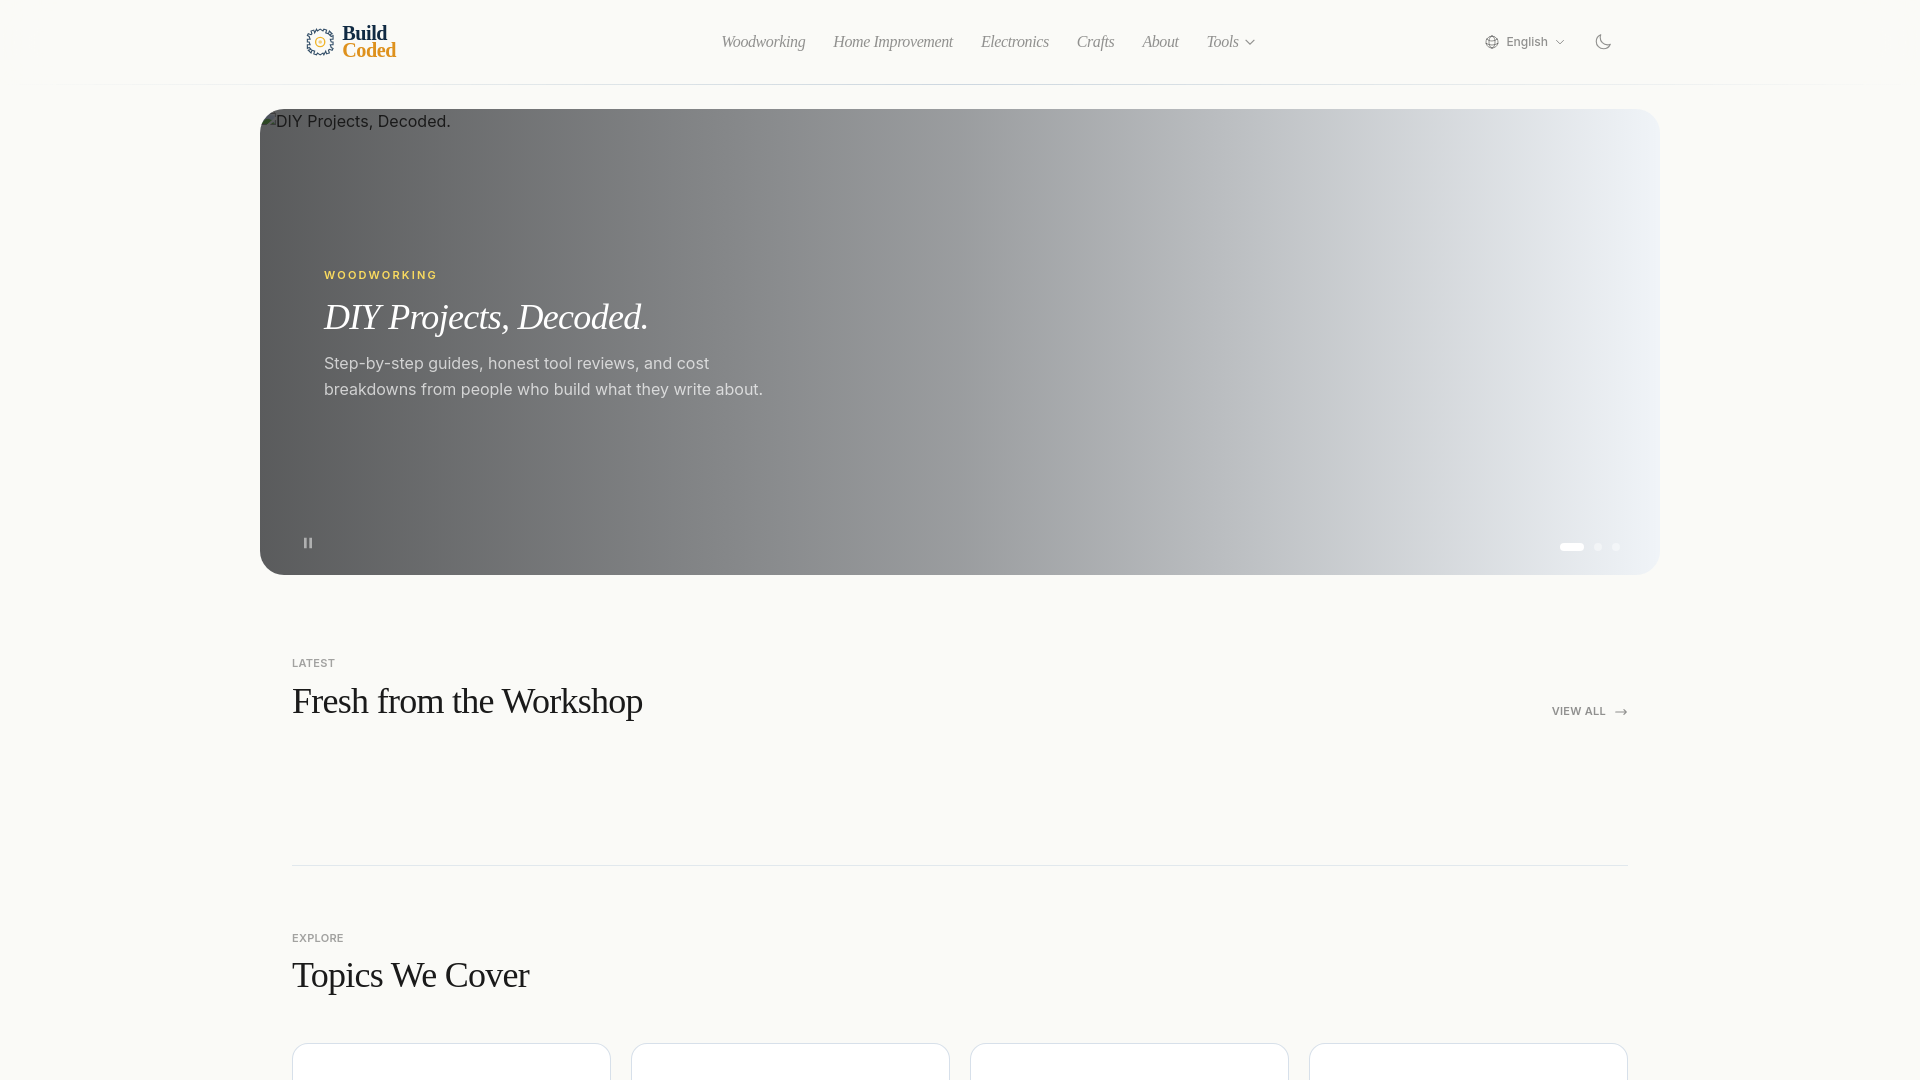Screen dimensions: 1920x1080
Task: Visit the About page
Action: pos(1160,42)
